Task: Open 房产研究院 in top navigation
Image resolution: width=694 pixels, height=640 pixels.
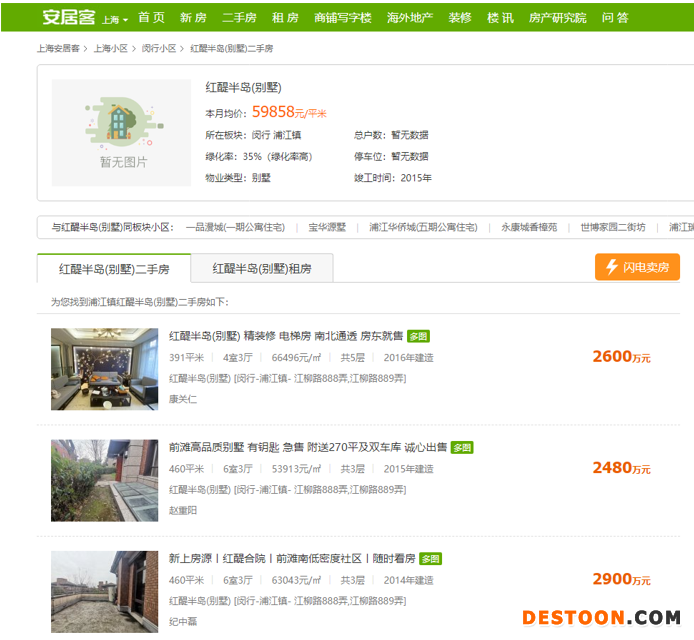Action: point(557,18)
